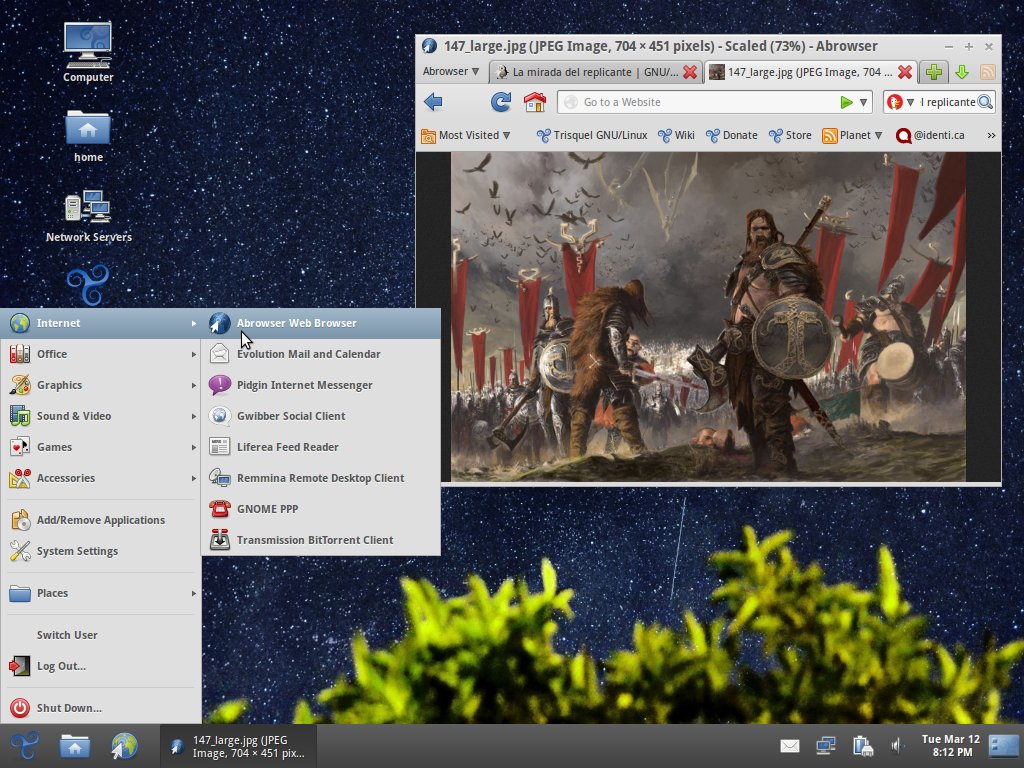Click the Tue Mar 12 clock
1024x768 pixels.
(951, 746)
